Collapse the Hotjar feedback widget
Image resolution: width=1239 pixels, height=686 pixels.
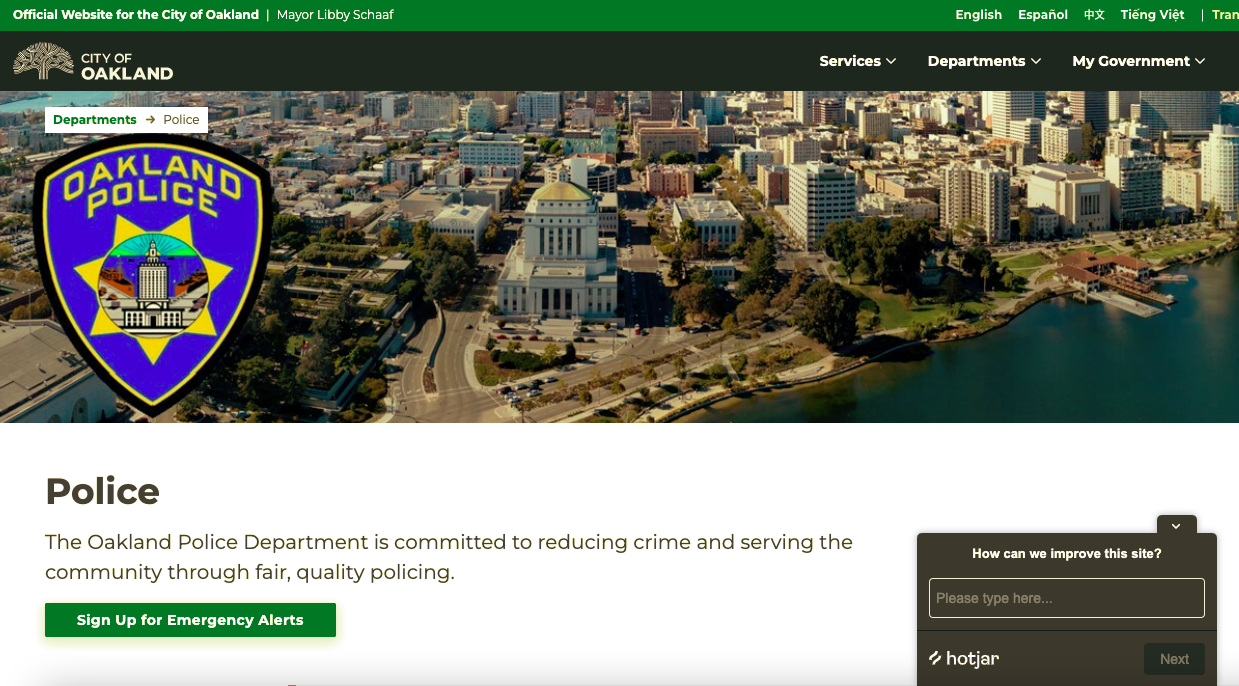coord(1176,525)
